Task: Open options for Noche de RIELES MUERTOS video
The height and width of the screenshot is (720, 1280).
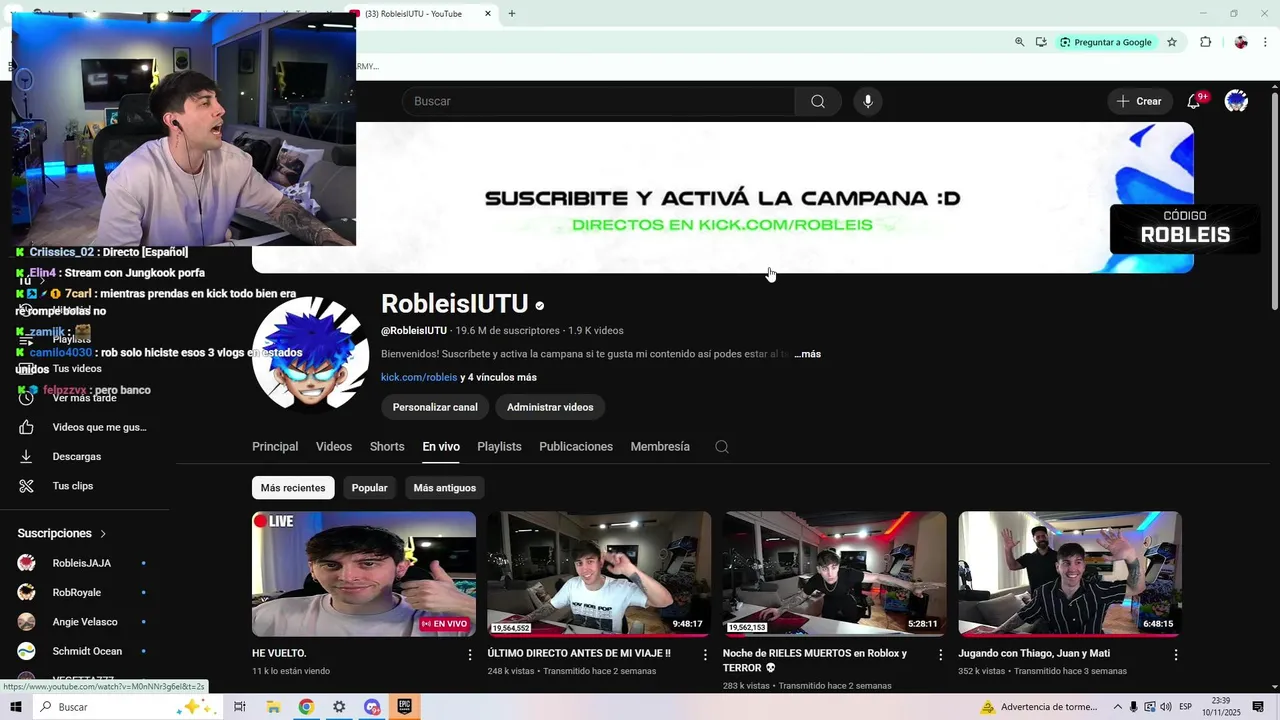Action: [x=940, y=655]
